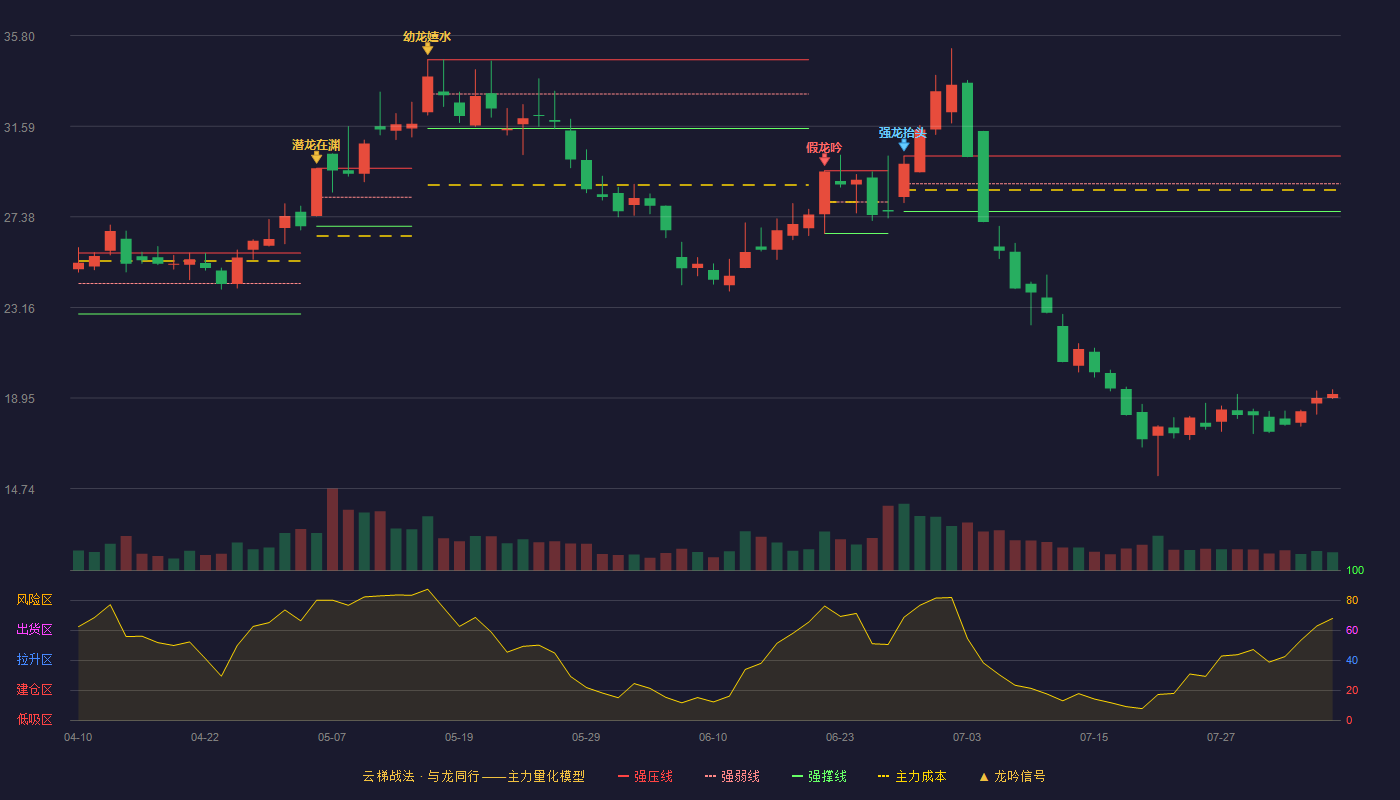Toggle the 主力成本 legend entry
This screenshot has width=1400, height=800.
coord(911,776)
